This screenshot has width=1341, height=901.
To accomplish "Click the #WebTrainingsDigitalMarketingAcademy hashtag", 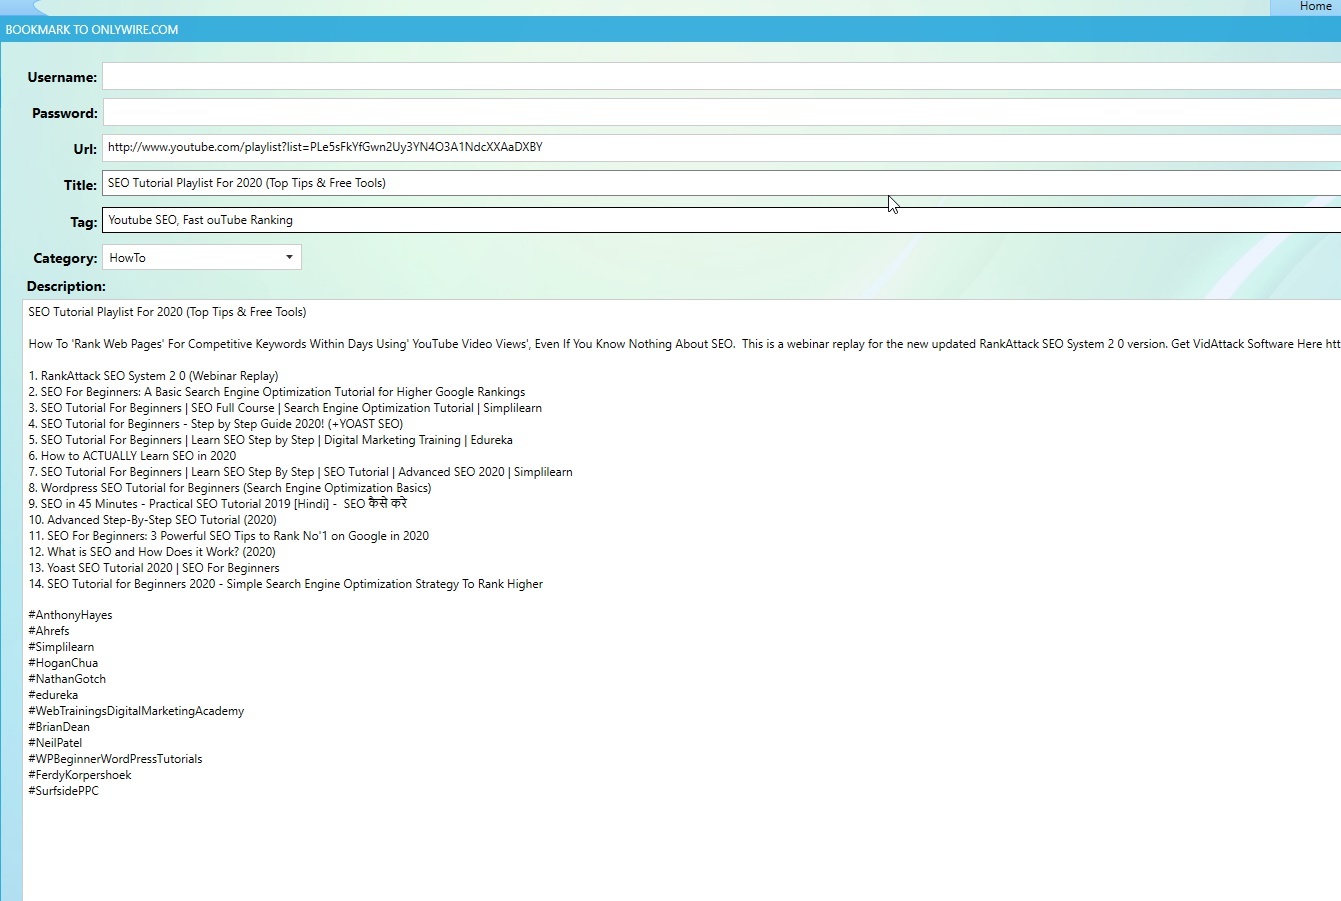I will pyautogui.click(x=136, y=711).
